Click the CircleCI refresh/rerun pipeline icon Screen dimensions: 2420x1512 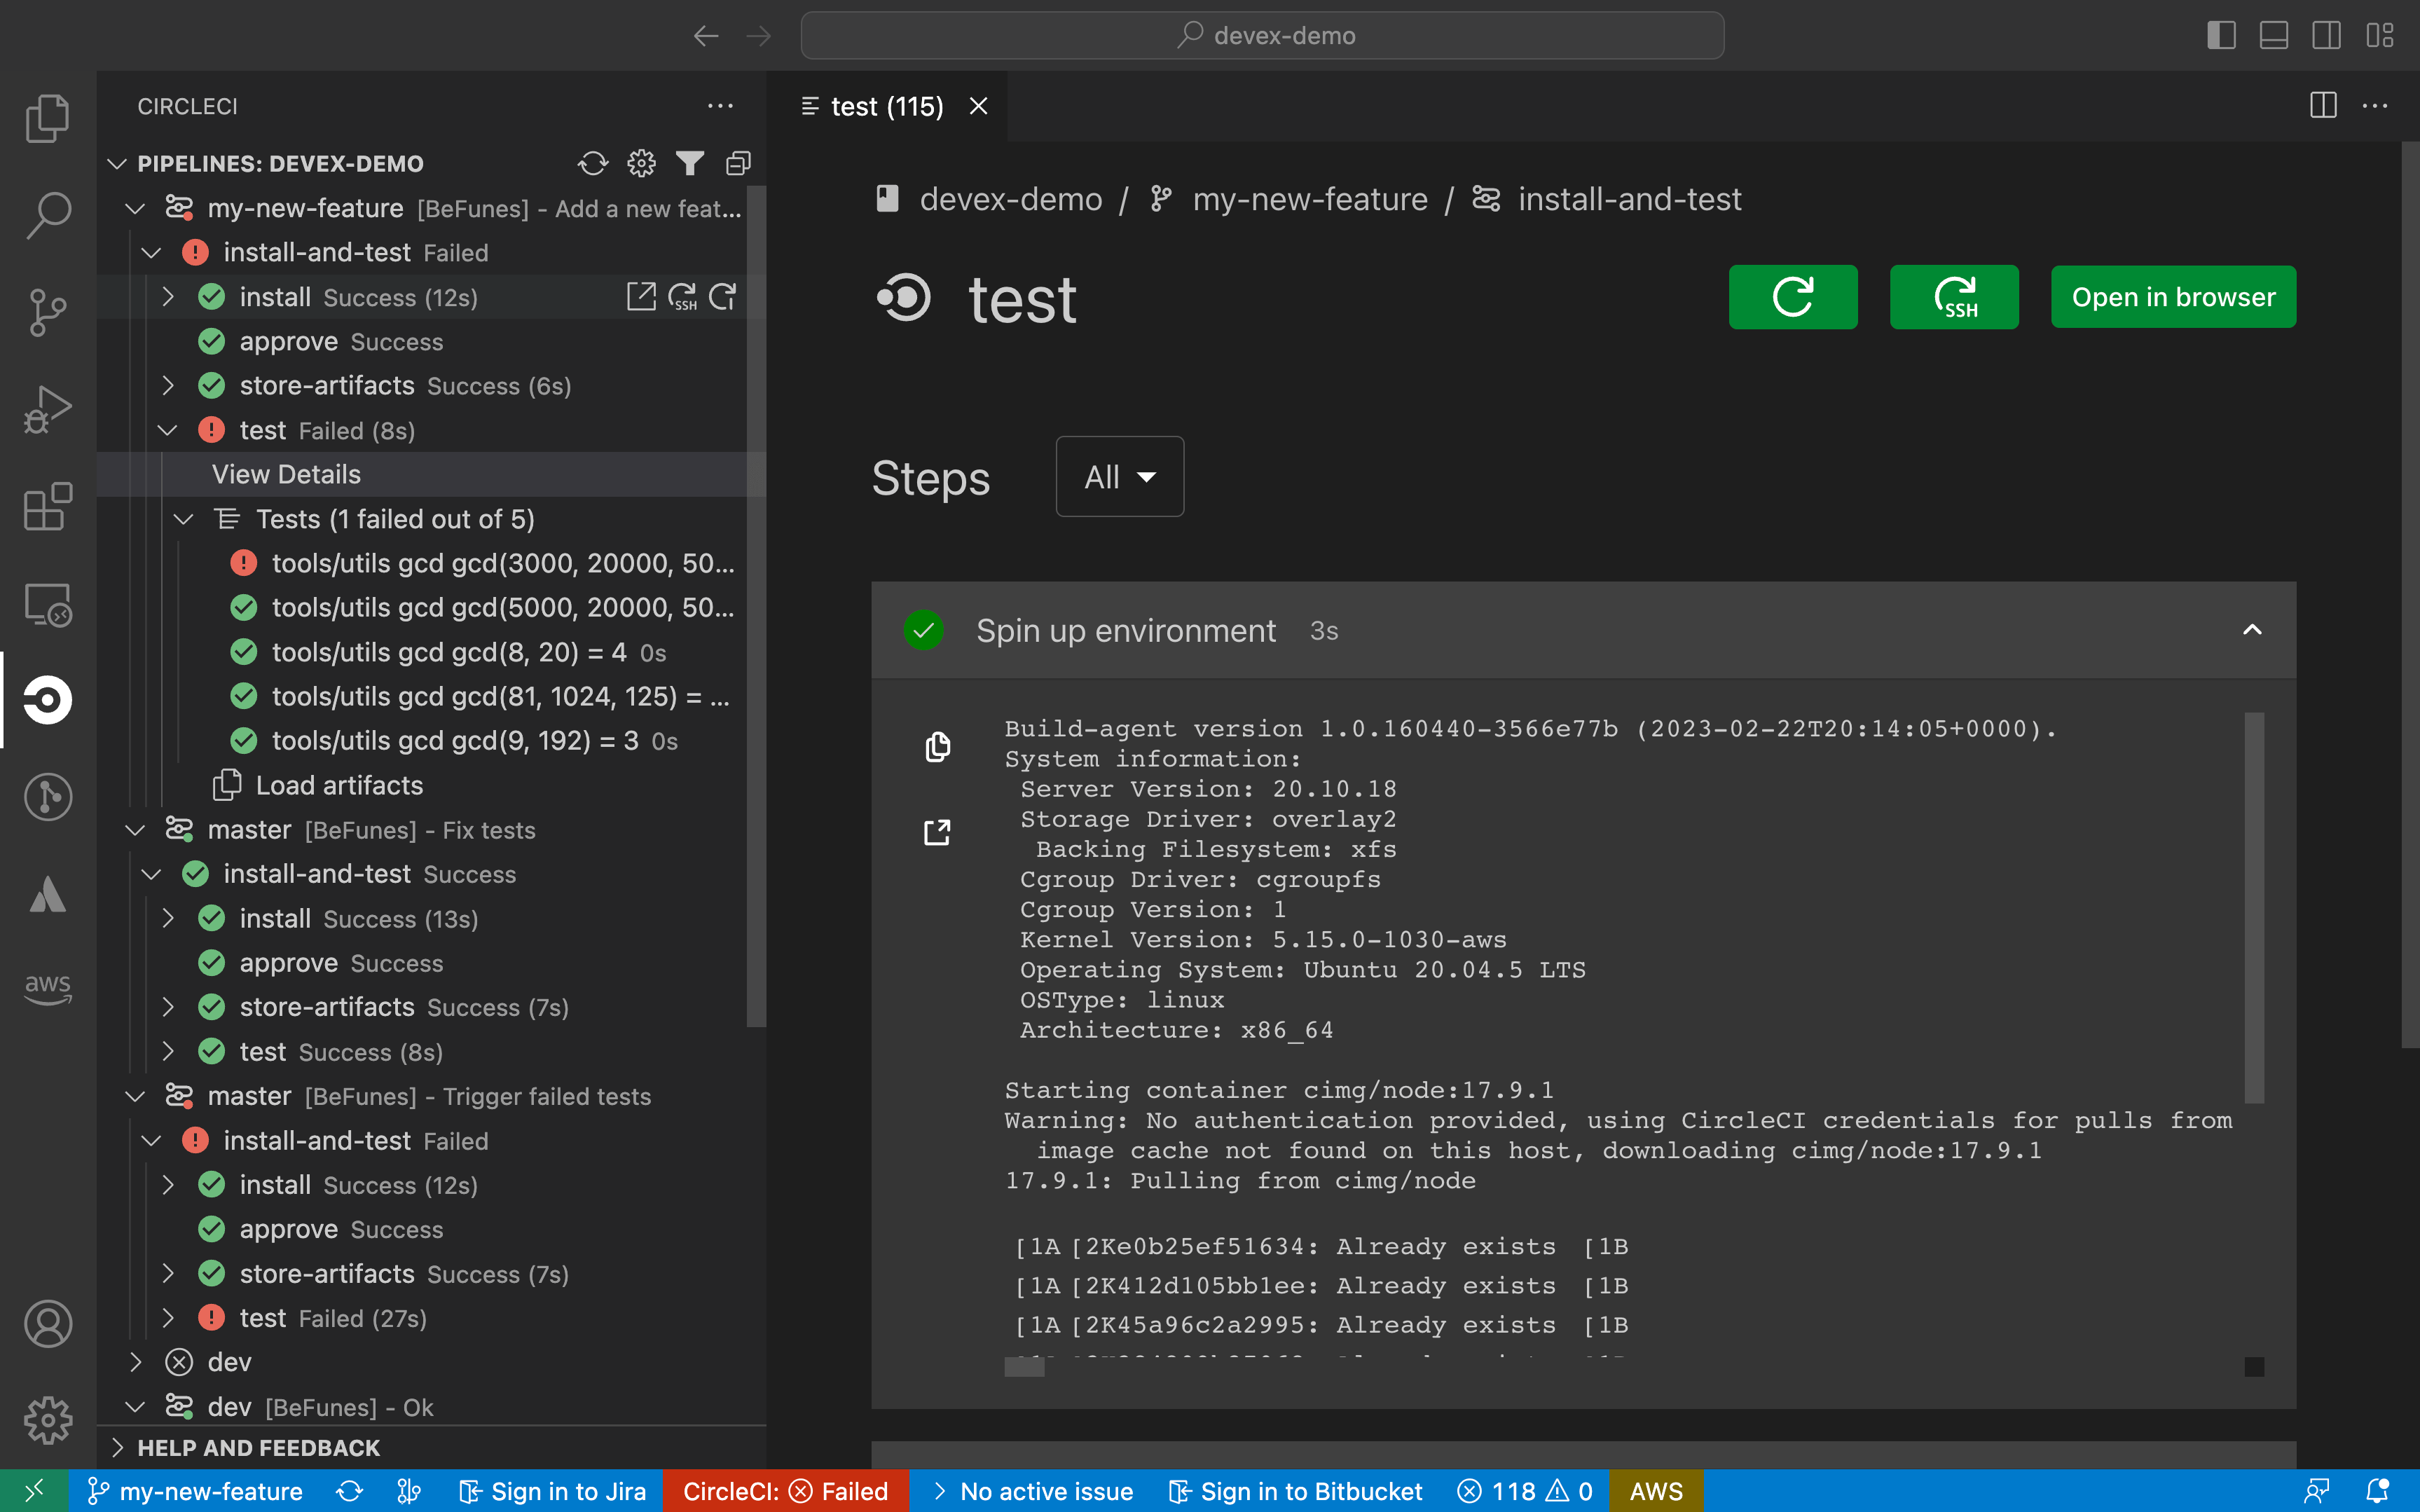(x=592, y=162)
